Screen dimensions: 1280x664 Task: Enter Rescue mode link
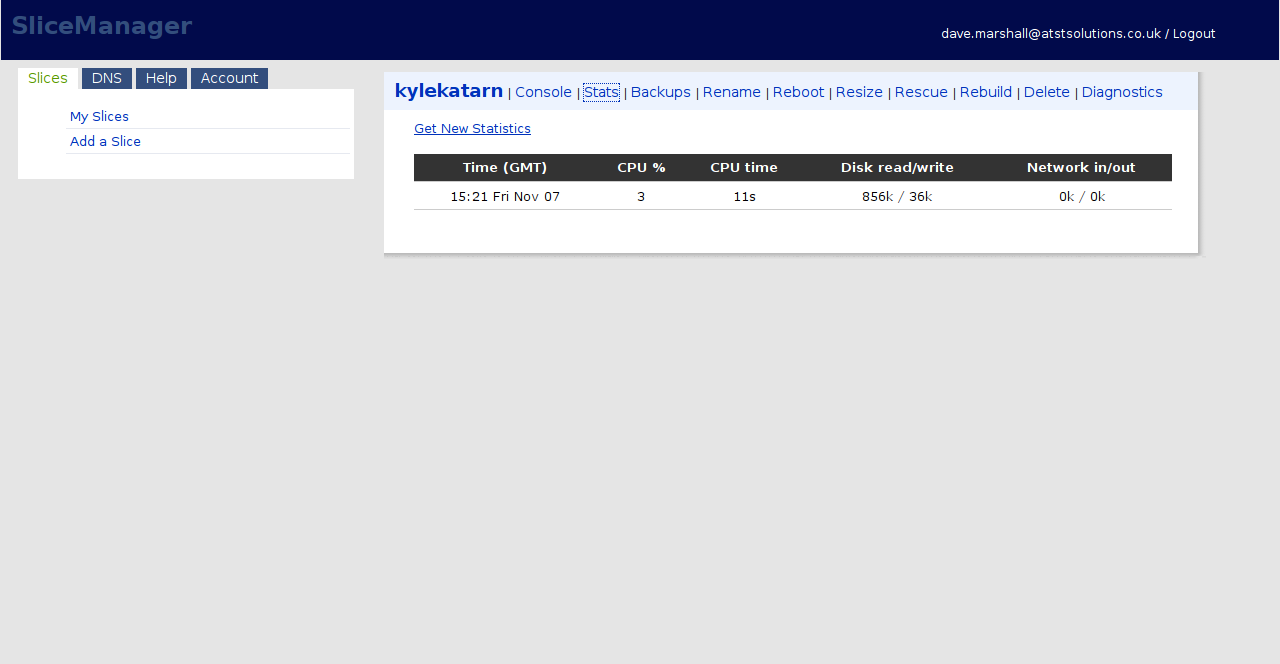pos(921,92)
